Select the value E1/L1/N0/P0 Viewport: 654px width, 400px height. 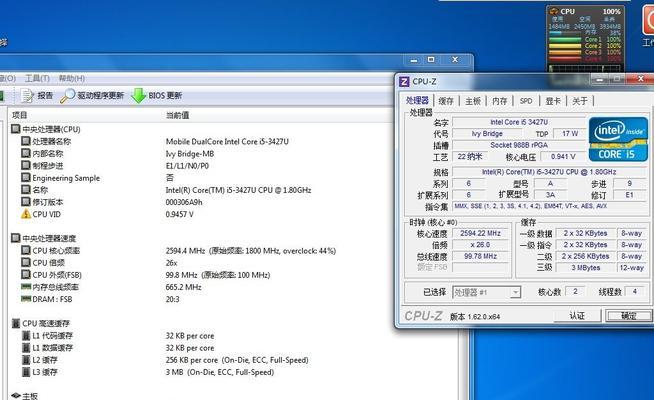coord(187,166)
